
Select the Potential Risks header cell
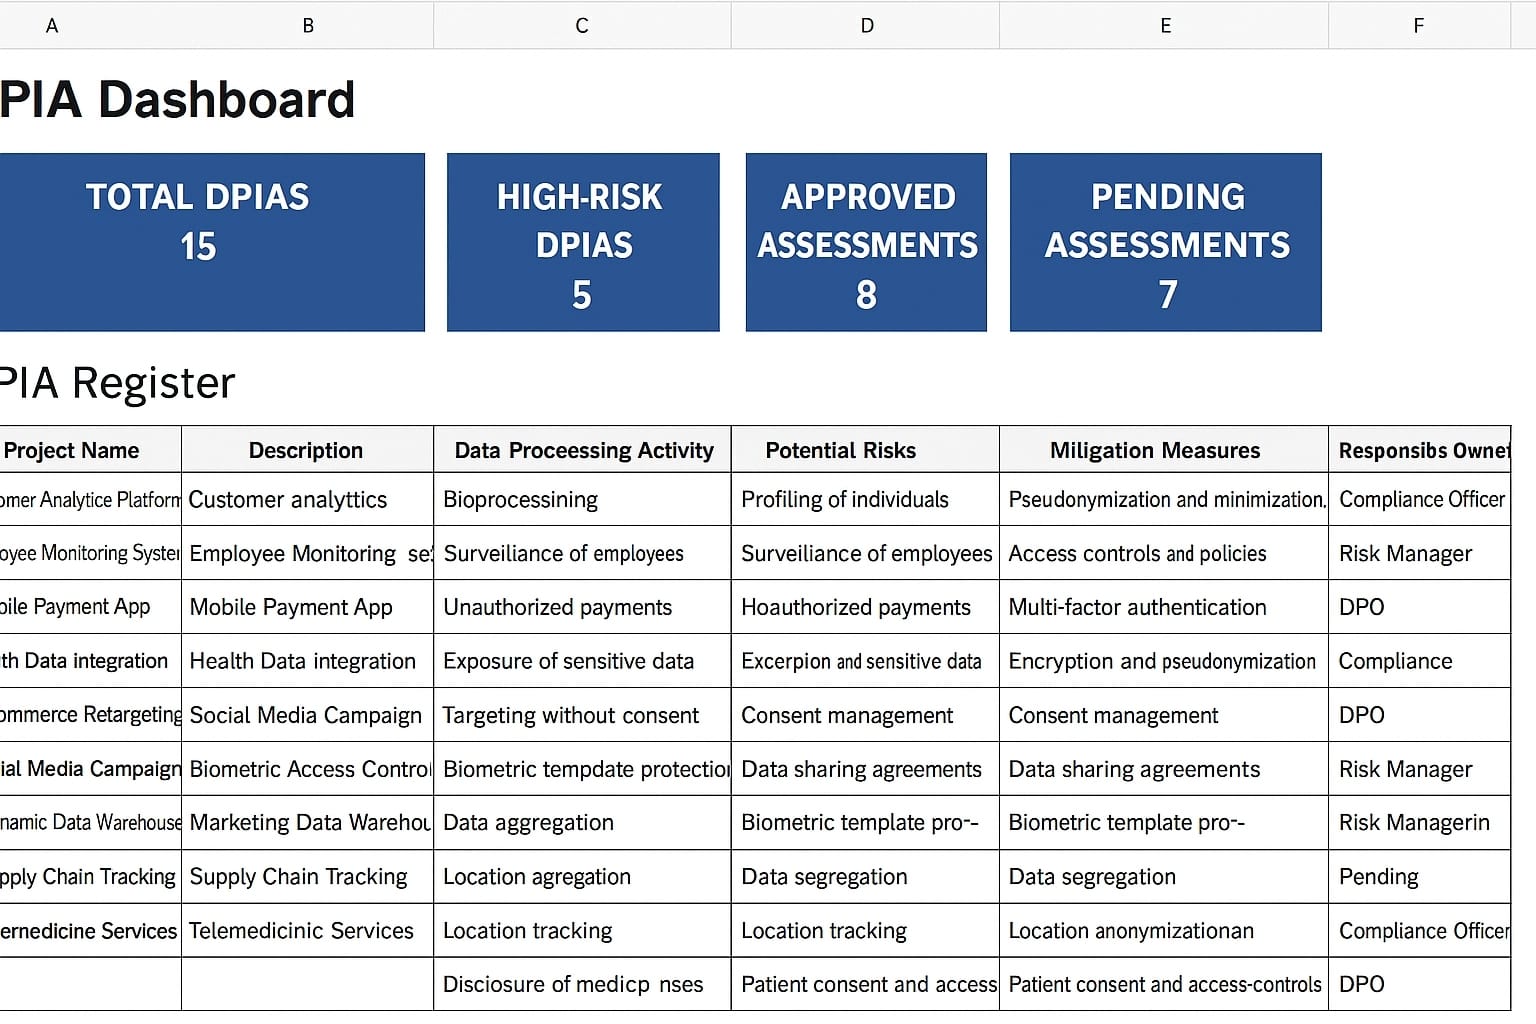865,450
